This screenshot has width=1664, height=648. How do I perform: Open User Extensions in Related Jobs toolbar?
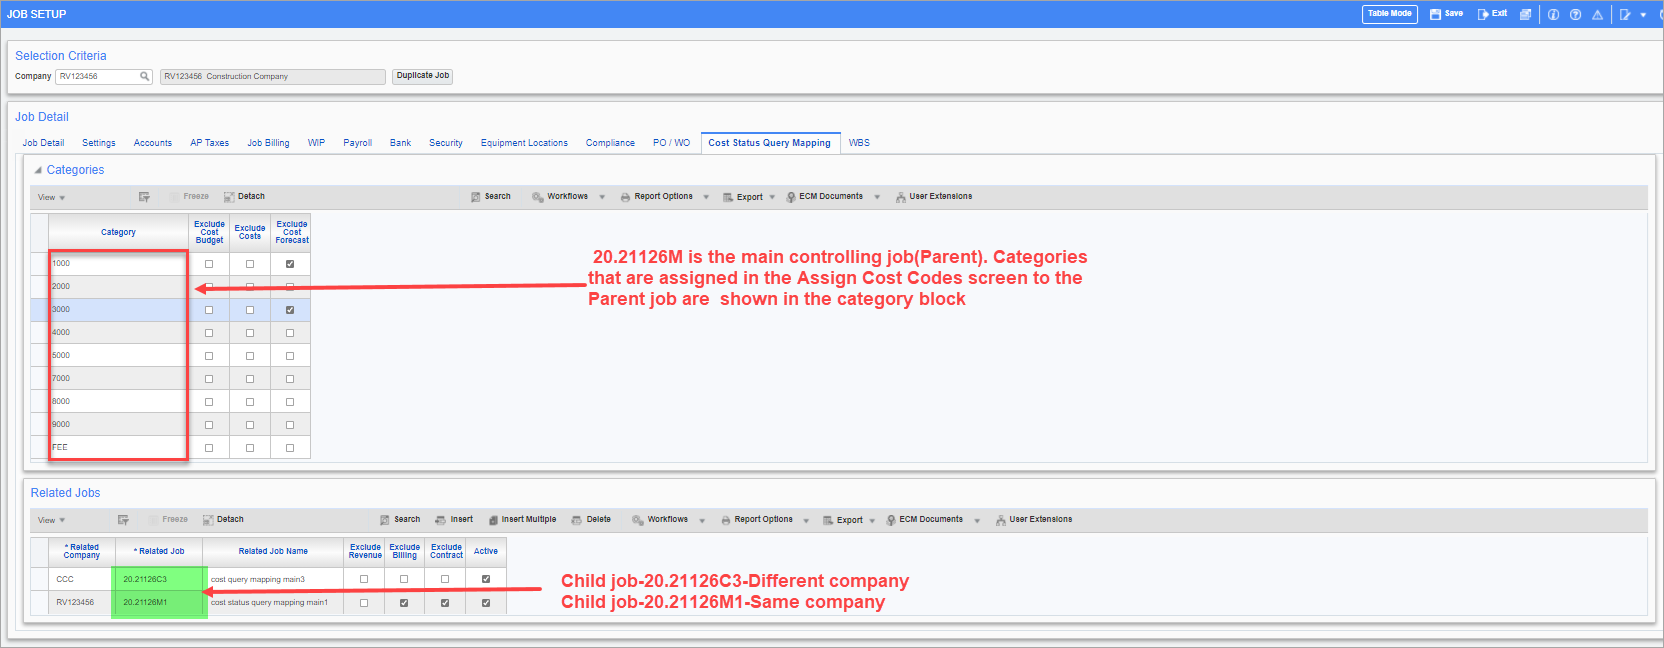(x=1034, y=520)
